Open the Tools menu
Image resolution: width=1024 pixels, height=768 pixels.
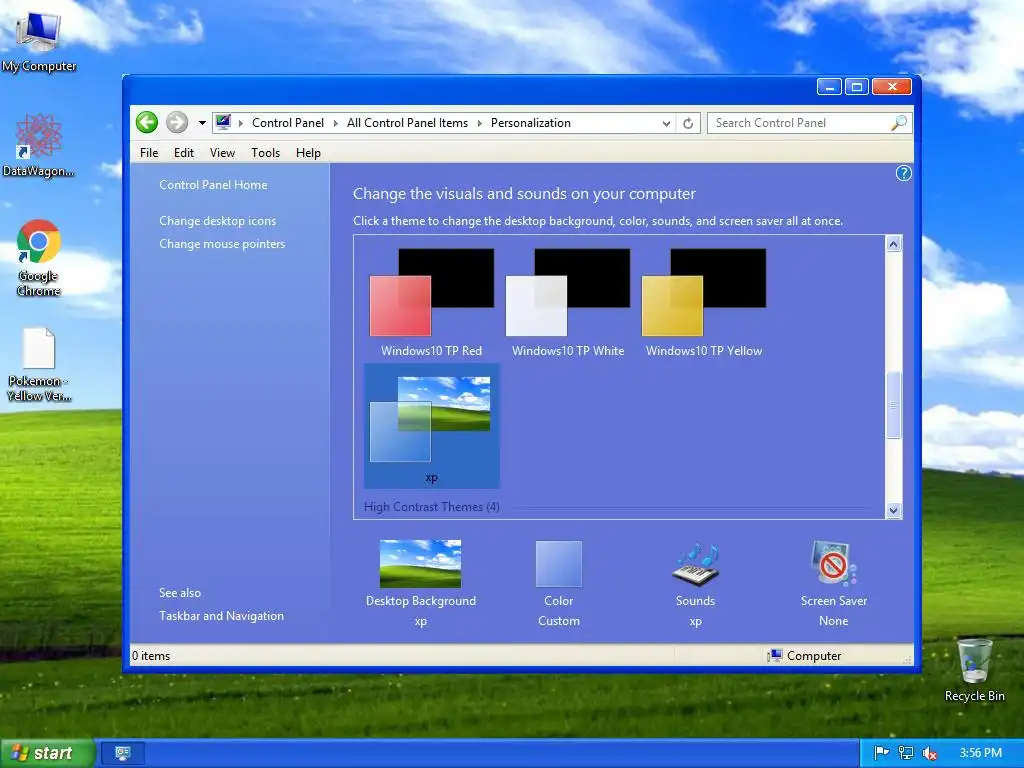265,153
